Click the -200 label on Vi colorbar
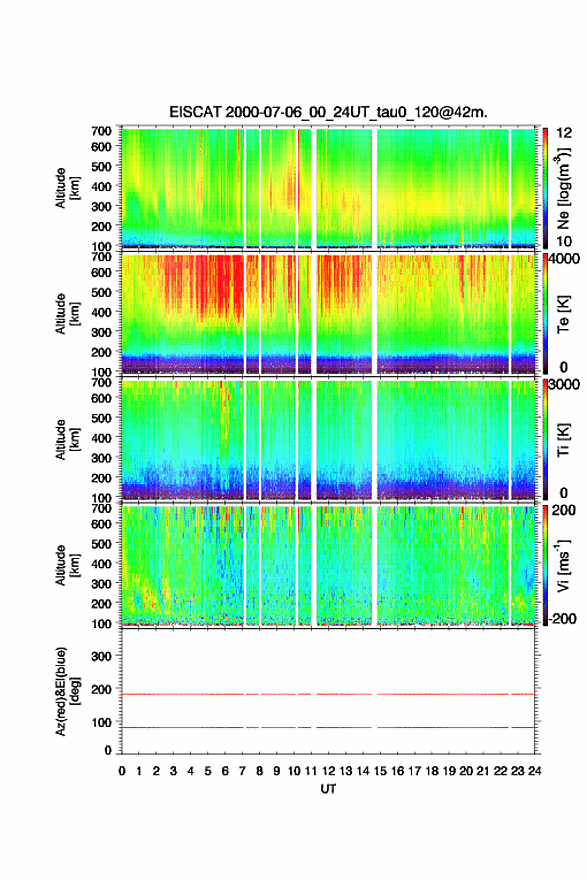Image resolution: width=587 pixels, height=880 pixels. pos(560,618)
